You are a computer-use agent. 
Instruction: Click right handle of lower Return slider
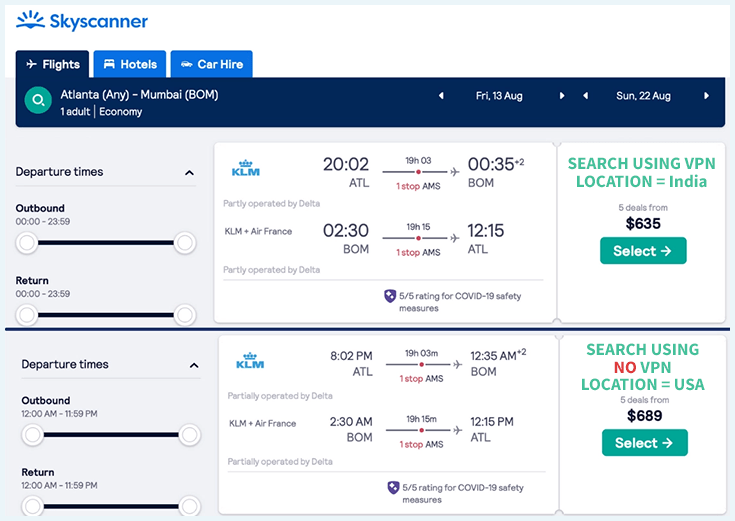pyautogui.click(x=189, y=506)
